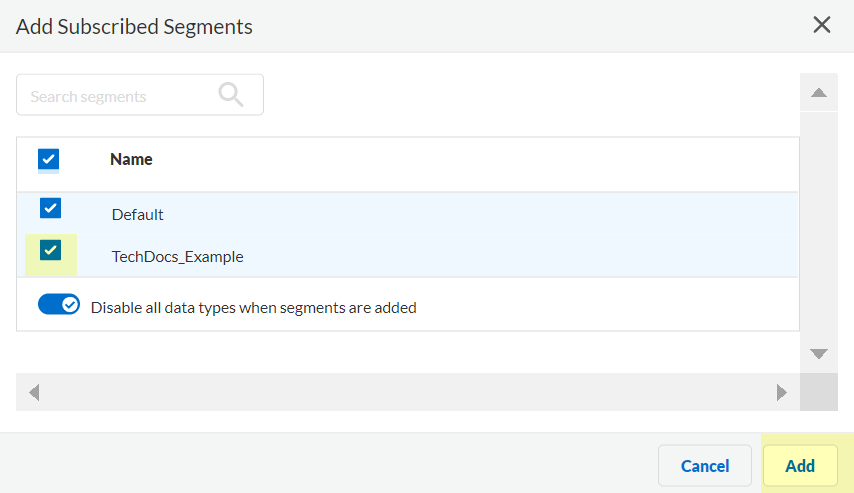The image size is (854, 493).
Task: Click the Name column header
Action: pyautogui.click(x=131, y=159)
